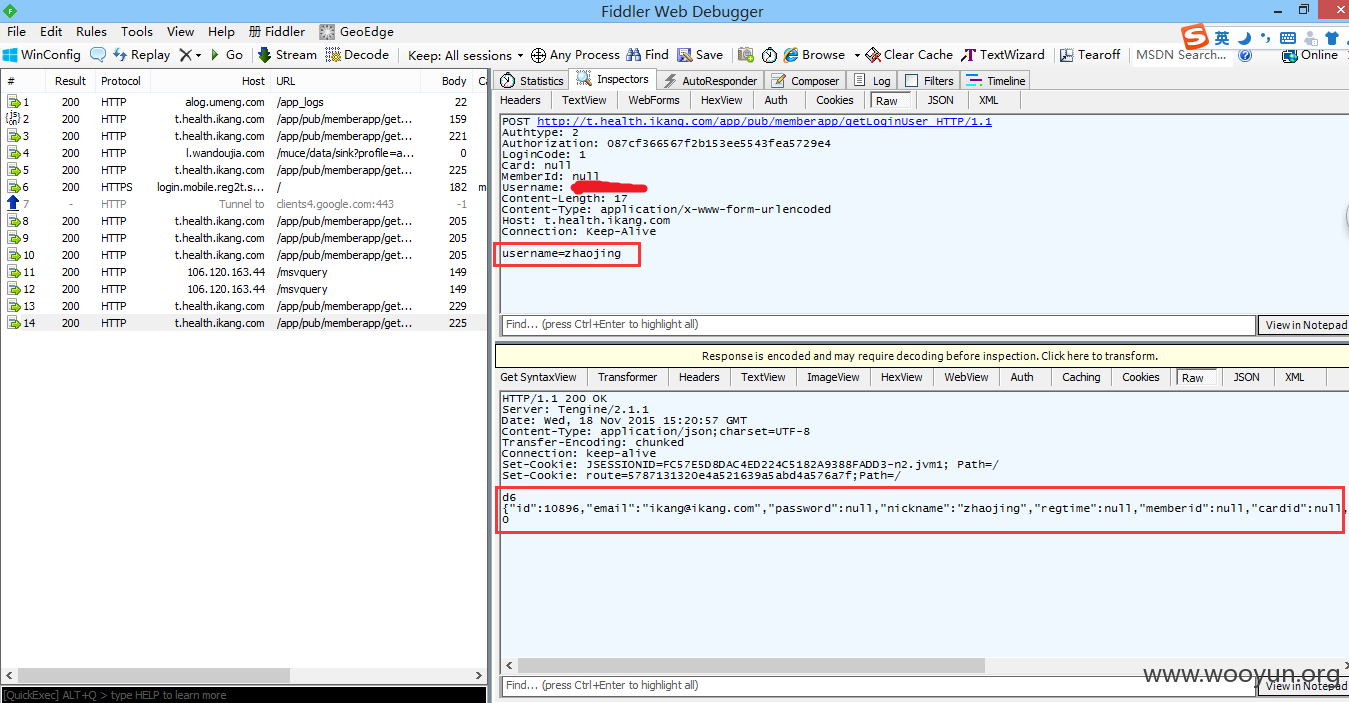Open the Log tab

coord(872,81)
